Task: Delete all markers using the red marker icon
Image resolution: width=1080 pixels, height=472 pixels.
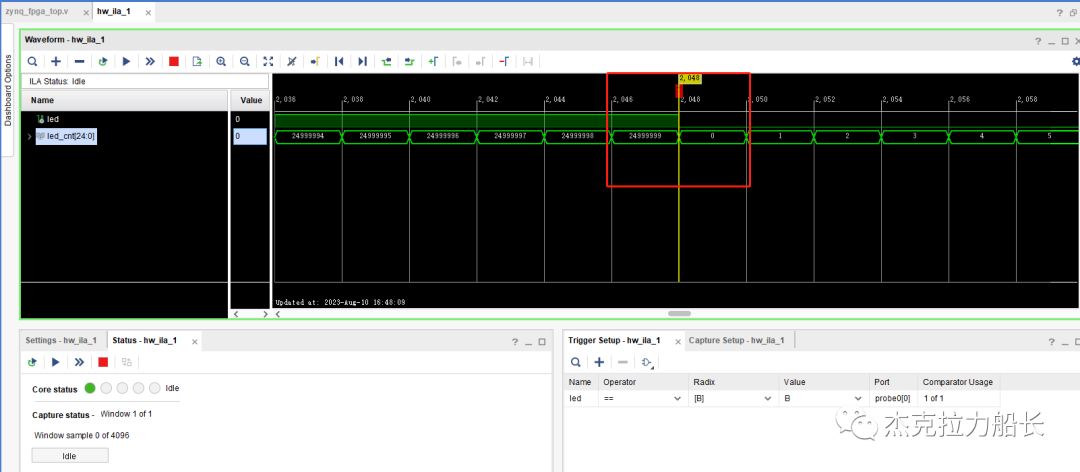Action: pos(504,61)
